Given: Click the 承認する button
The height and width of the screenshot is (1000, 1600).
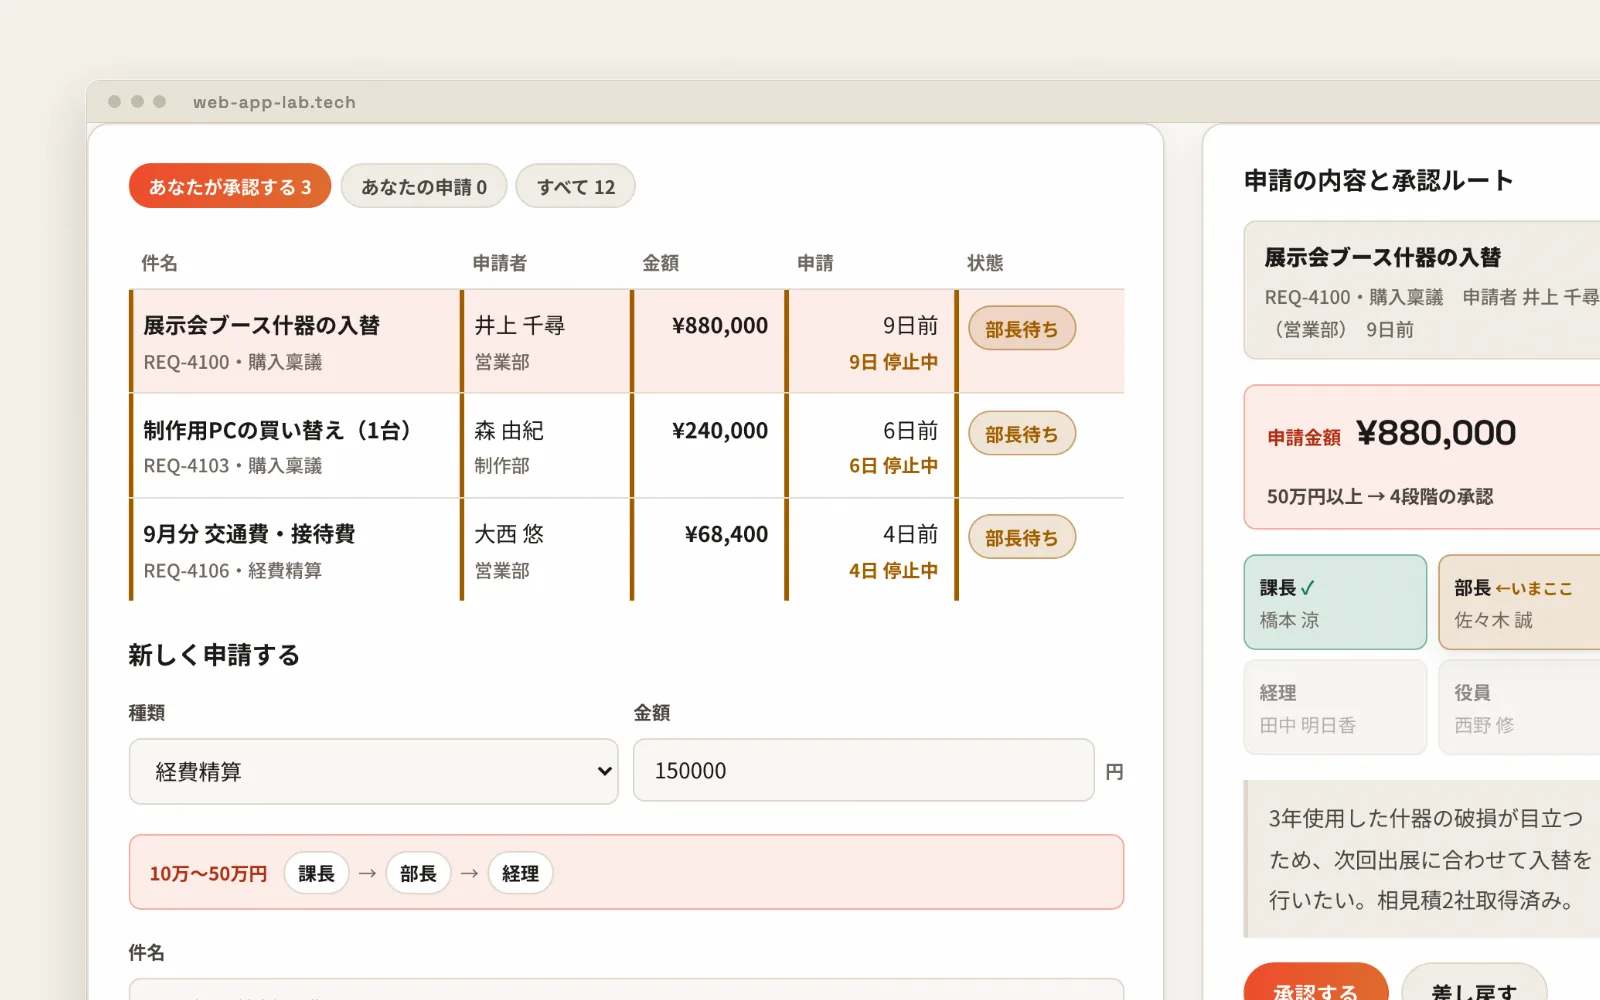Looking at the screenshot, I should pos(1316,985).
